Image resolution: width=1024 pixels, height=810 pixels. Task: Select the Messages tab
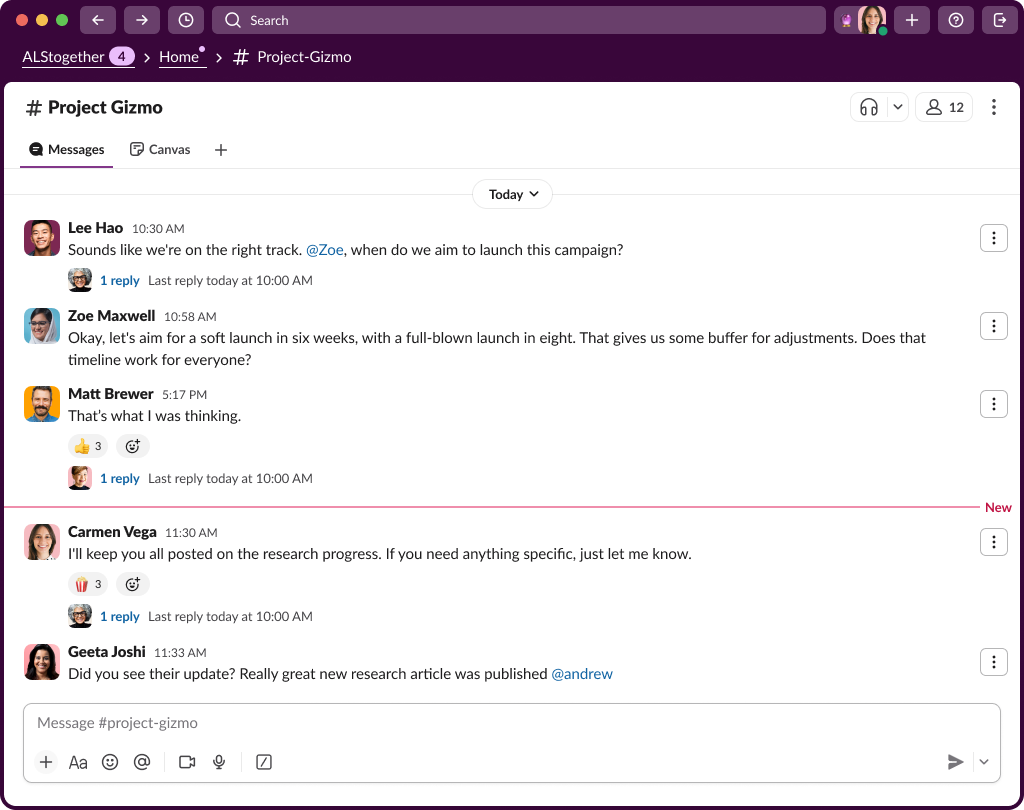(67, 149)
